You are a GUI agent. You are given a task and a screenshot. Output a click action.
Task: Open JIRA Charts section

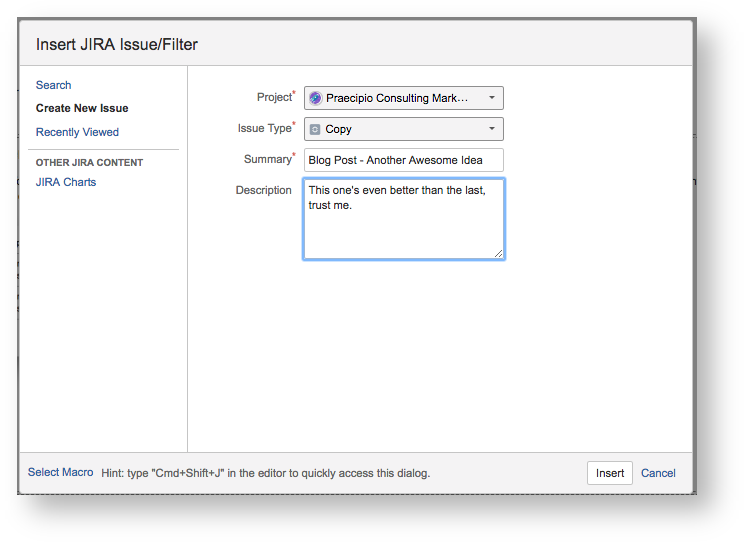pos(66,182)
